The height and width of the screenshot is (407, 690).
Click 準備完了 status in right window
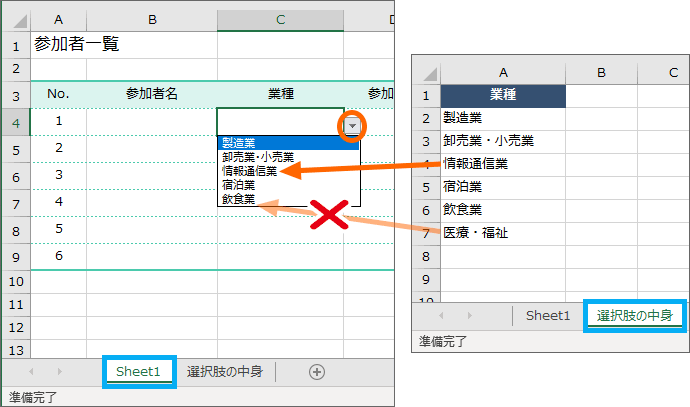(x=443, y=341)
